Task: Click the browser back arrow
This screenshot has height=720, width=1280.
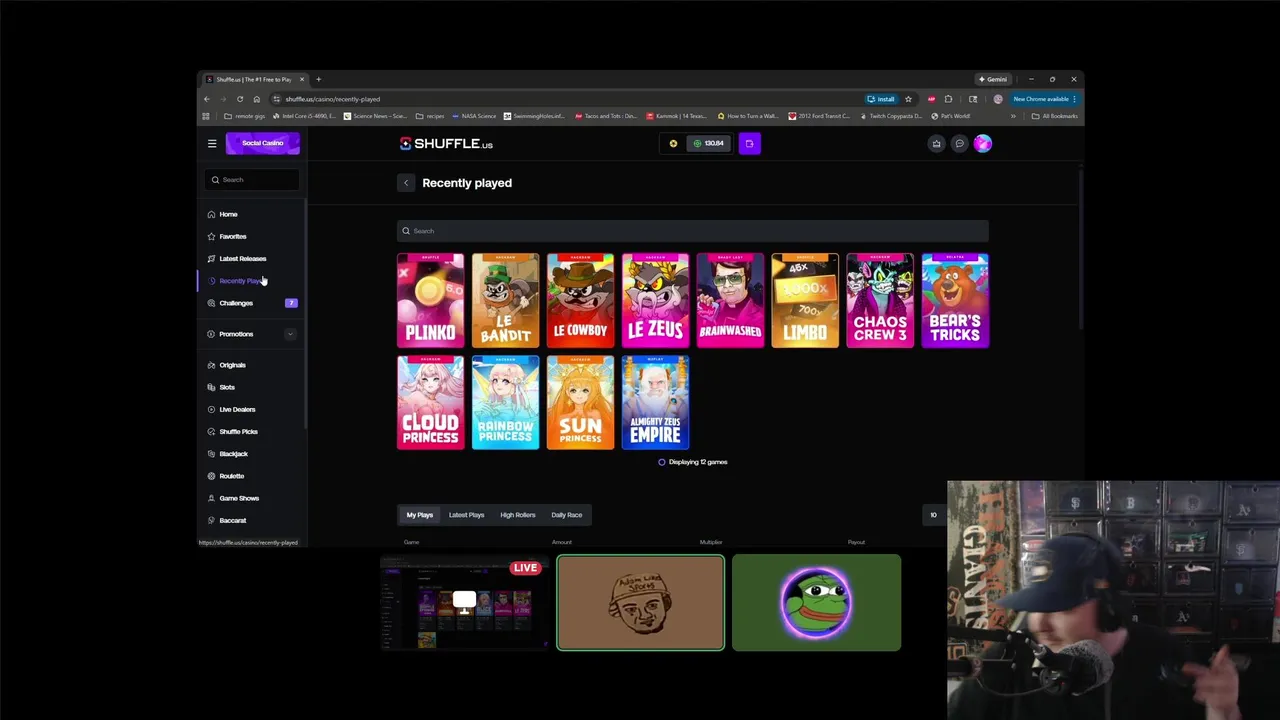Action: [x=207, y=99]
